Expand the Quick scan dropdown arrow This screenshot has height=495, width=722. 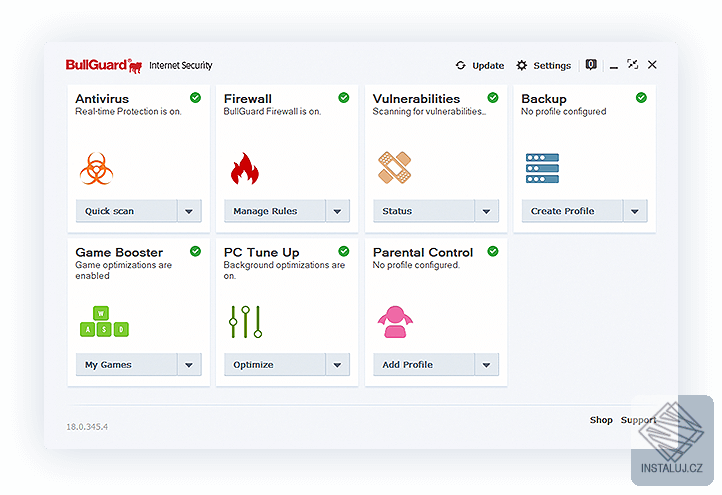pyautogui.click(x=189, y=211)
